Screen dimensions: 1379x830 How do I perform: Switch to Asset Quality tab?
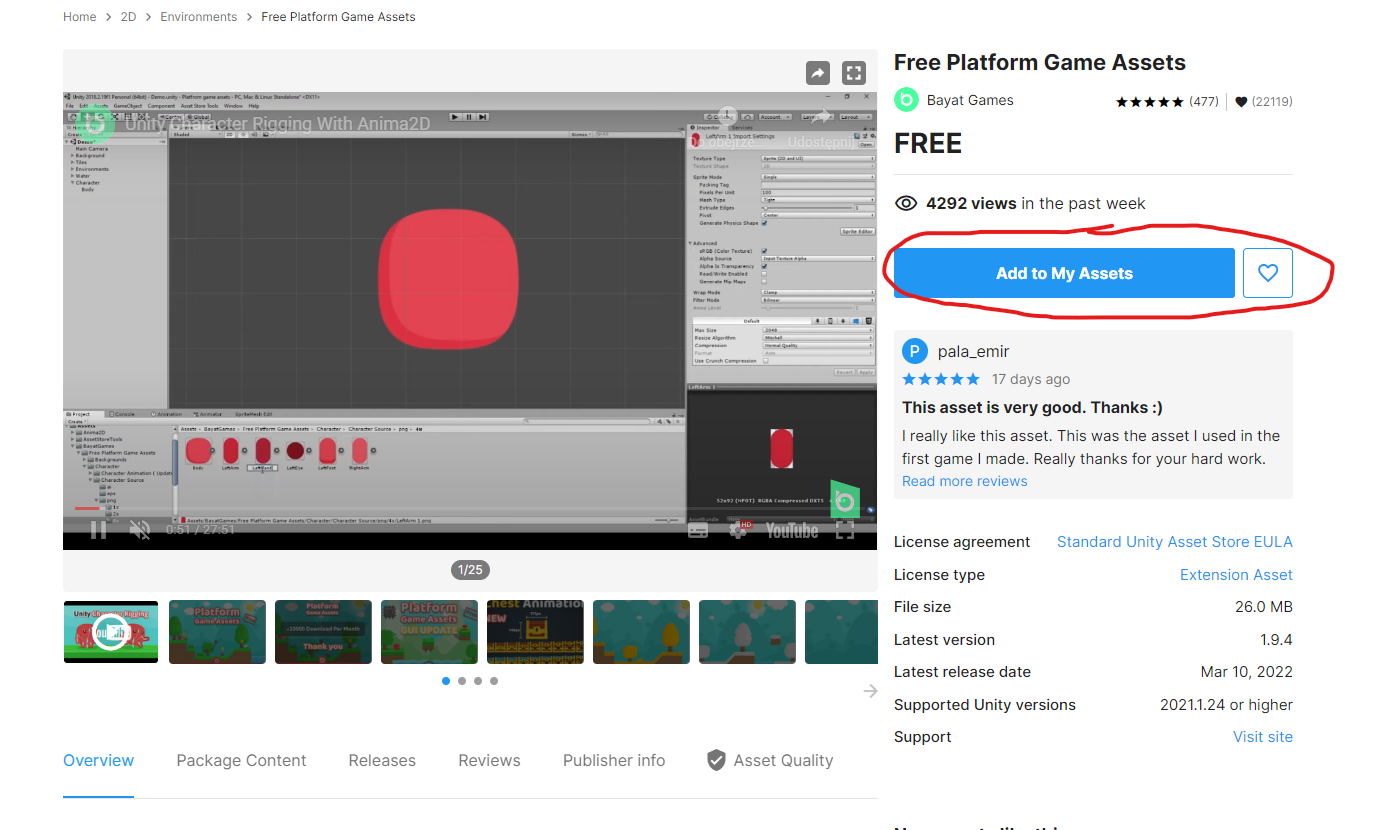tap(783, 761)
